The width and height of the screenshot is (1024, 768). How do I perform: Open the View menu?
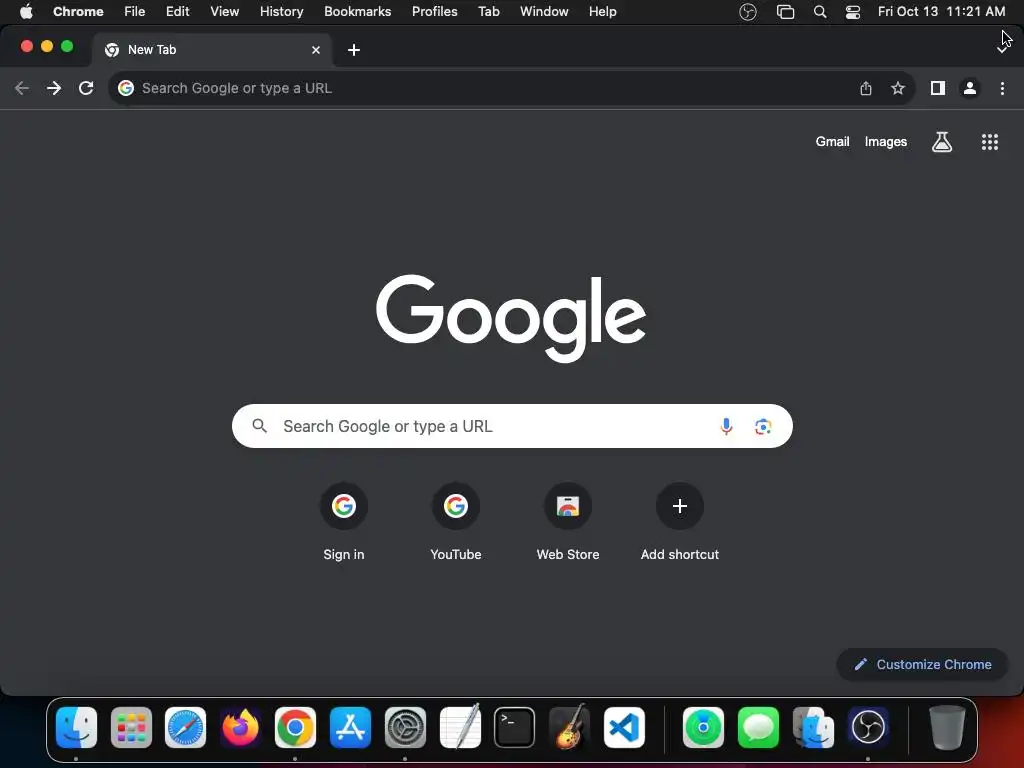point(225,12)
